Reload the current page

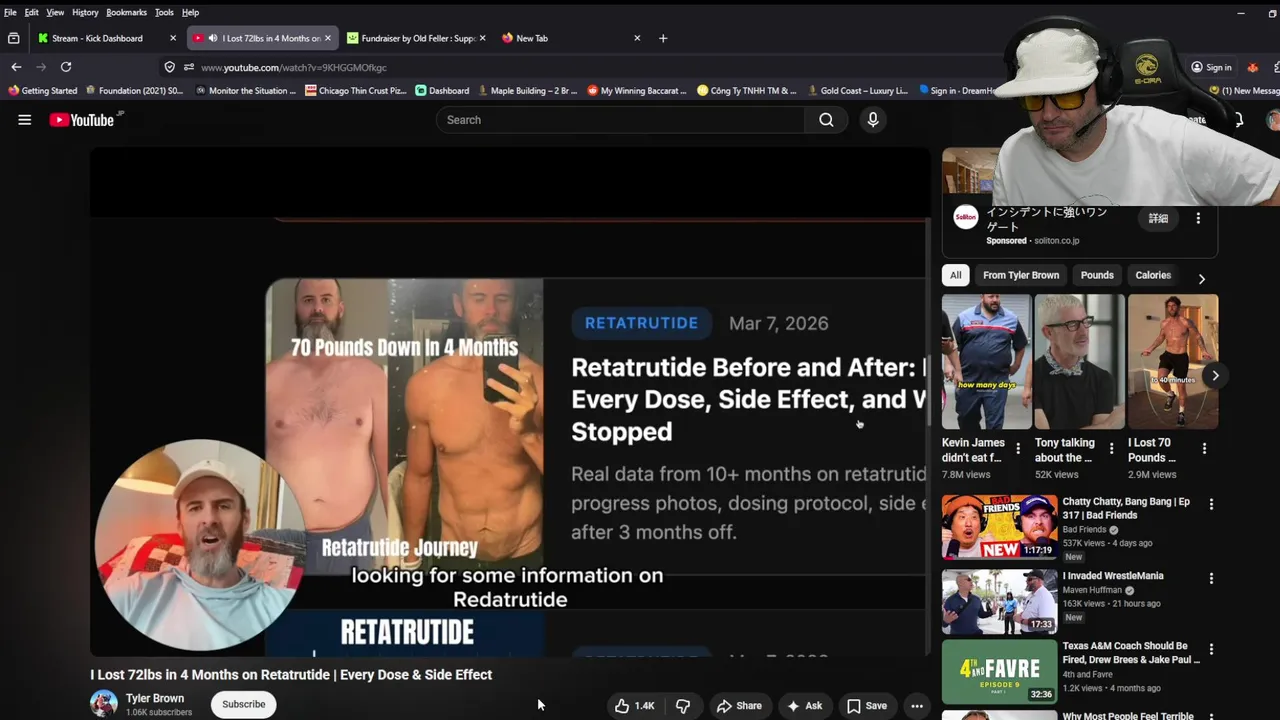click(66, 67)
